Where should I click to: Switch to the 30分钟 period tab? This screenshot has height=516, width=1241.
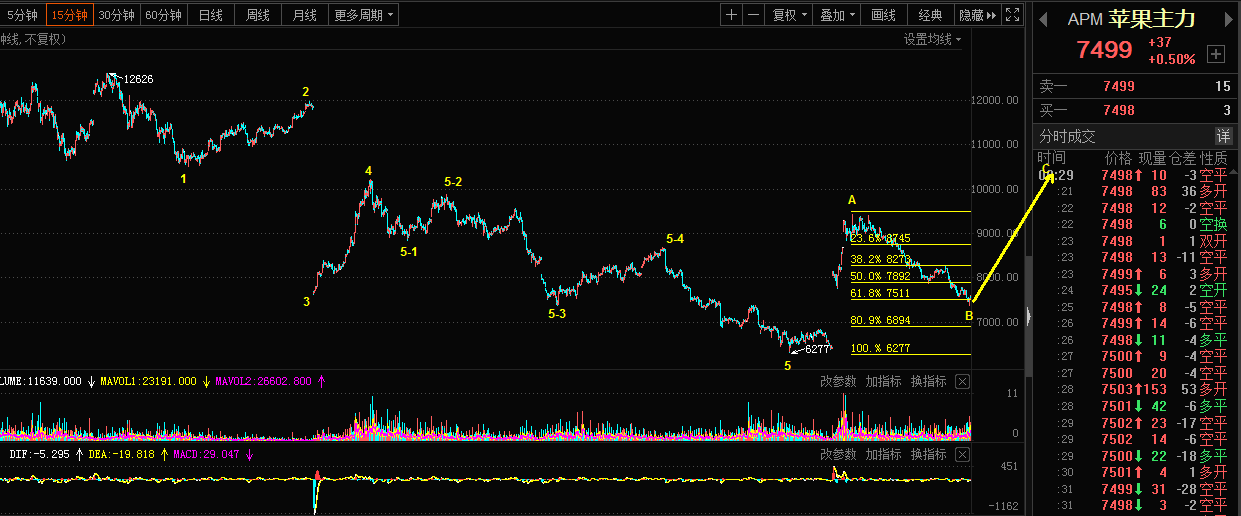point(116,15)
